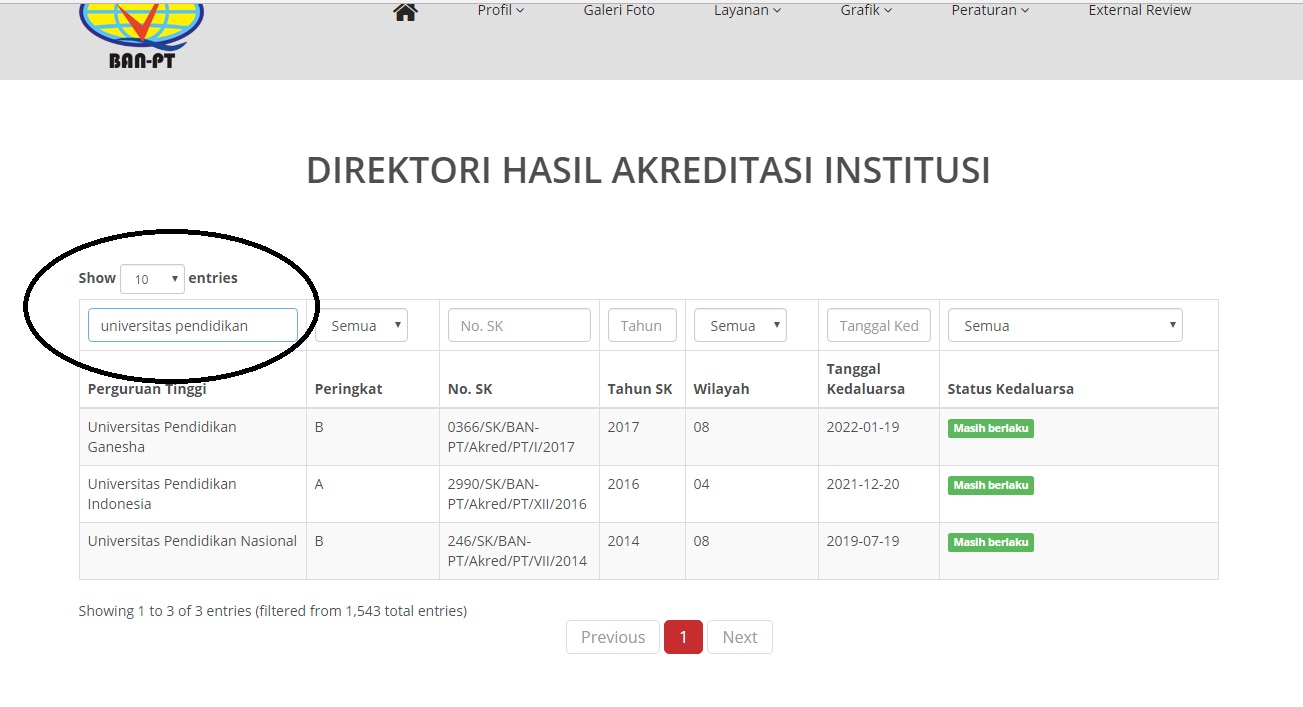The width and height of the screenshot is (1303, 707).
Task: Open the Peringkat filter set to Semua
Action: pos(361,324)
